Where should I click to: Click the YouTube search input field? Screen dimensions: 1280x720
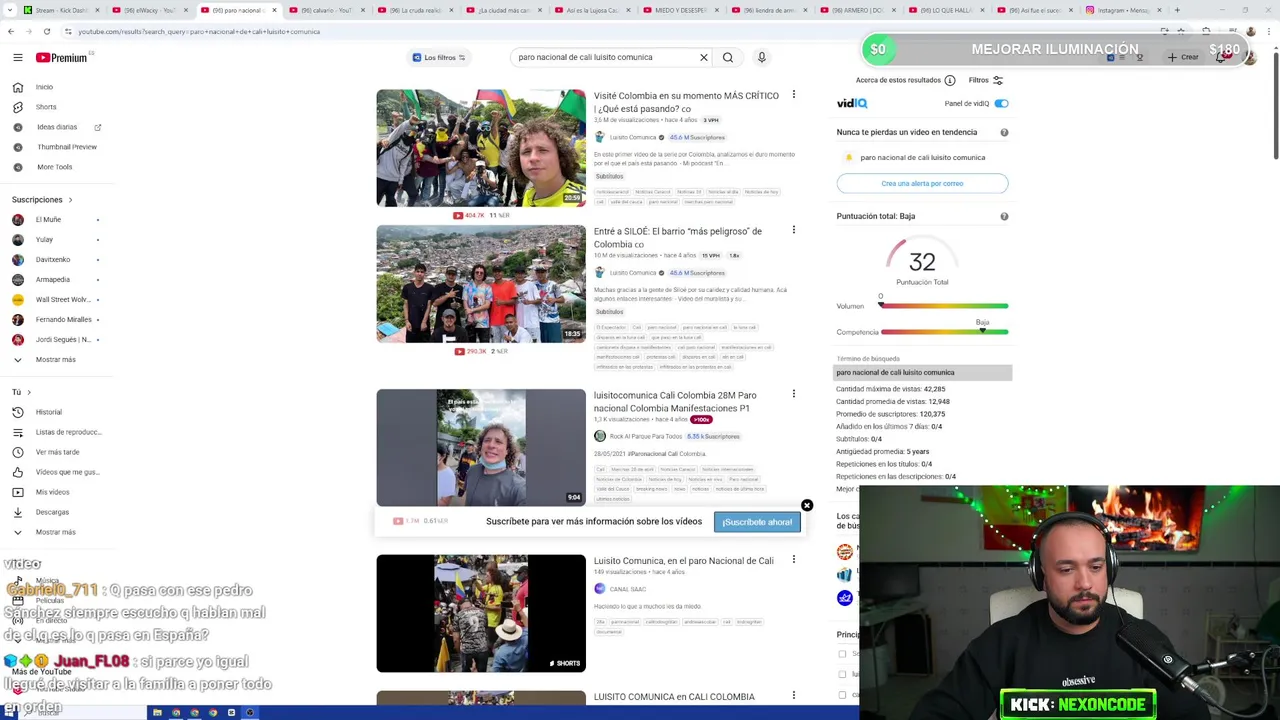point(605,57)
